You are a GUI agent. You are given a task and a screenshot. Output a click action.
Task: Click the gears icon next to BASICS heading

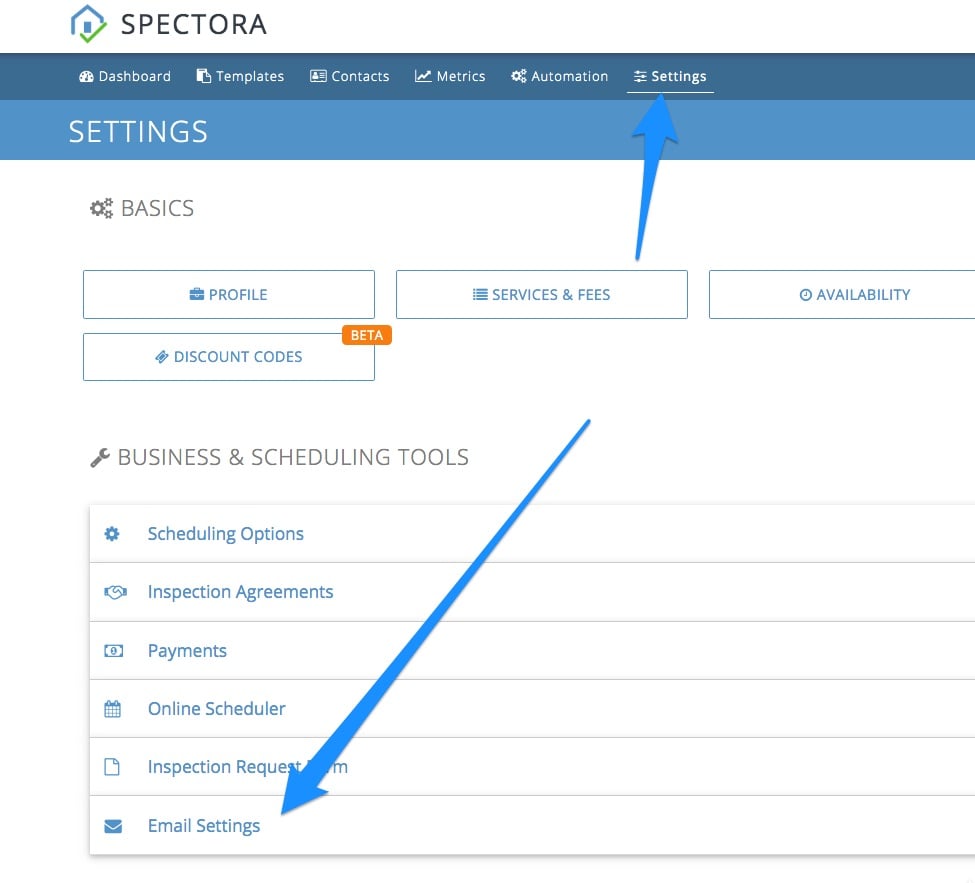click(x=100, y=207)
